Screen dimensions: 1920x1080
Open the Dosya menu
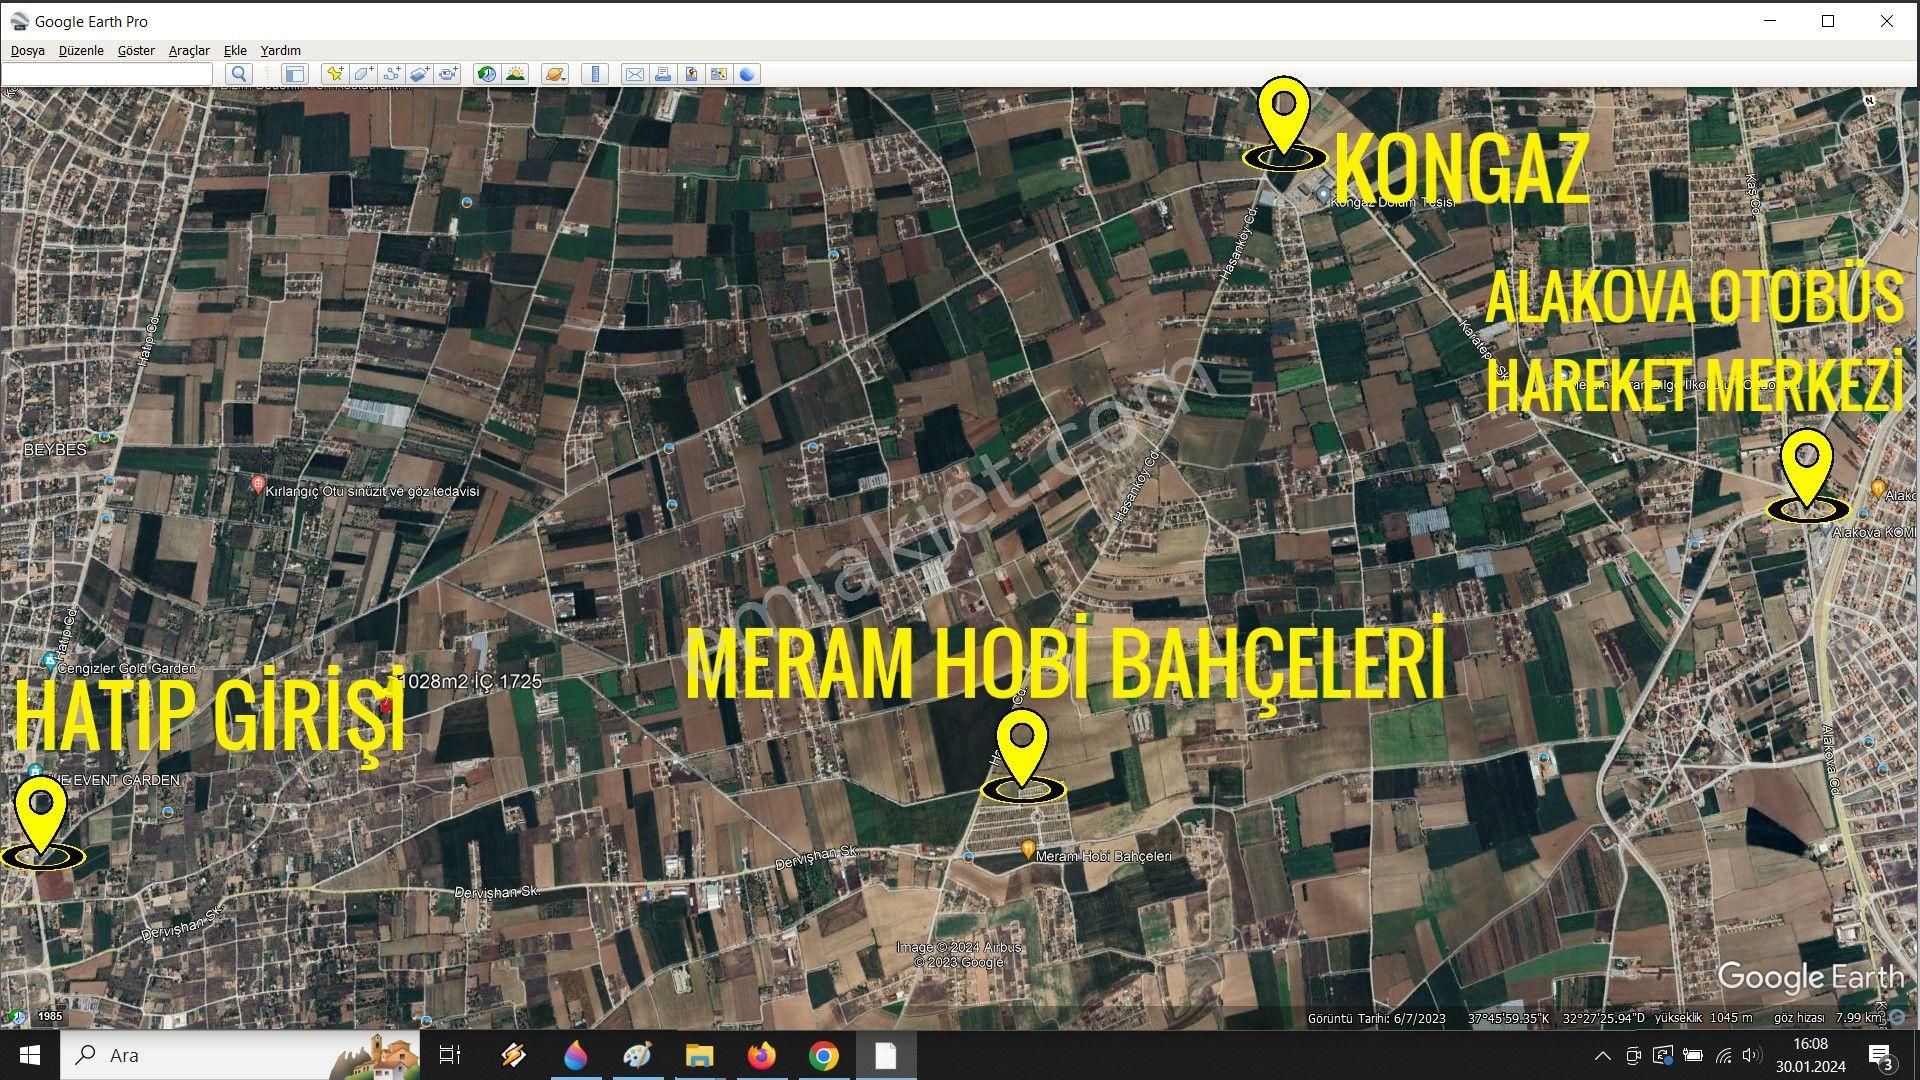tap(28, 50)
